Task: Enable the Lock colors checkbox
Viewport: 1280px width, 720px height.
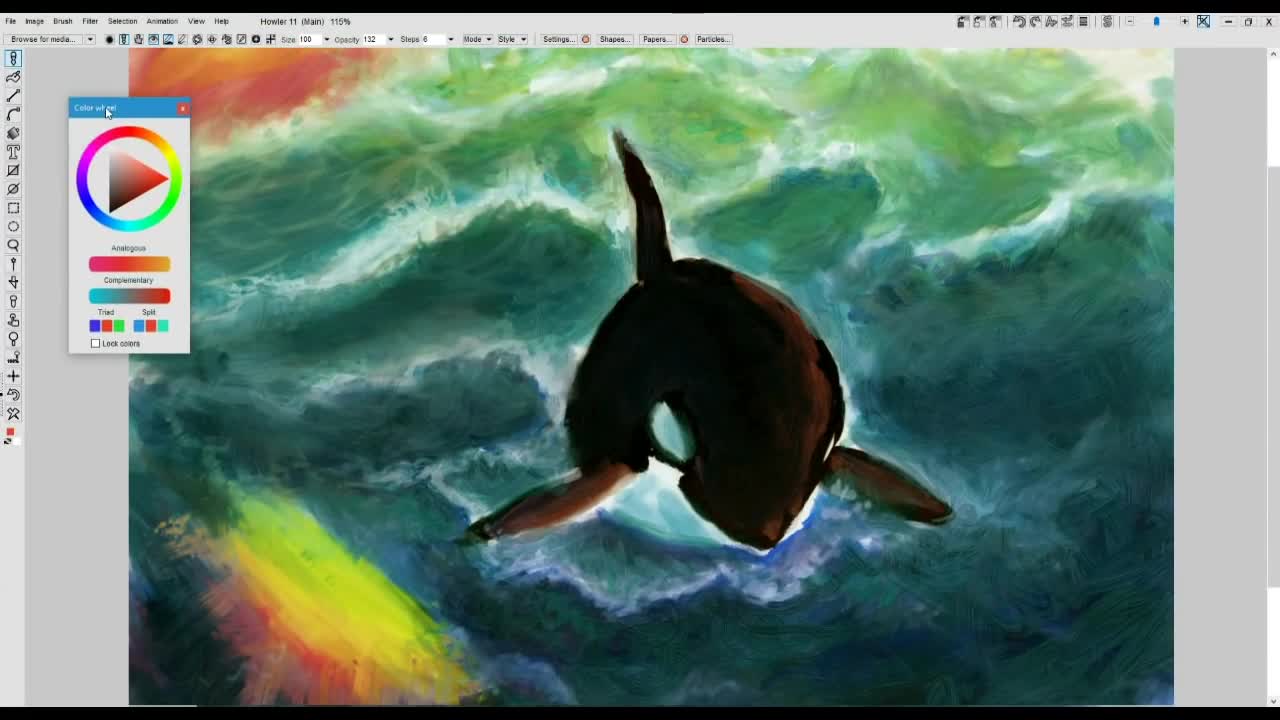Action: (96, 344)
